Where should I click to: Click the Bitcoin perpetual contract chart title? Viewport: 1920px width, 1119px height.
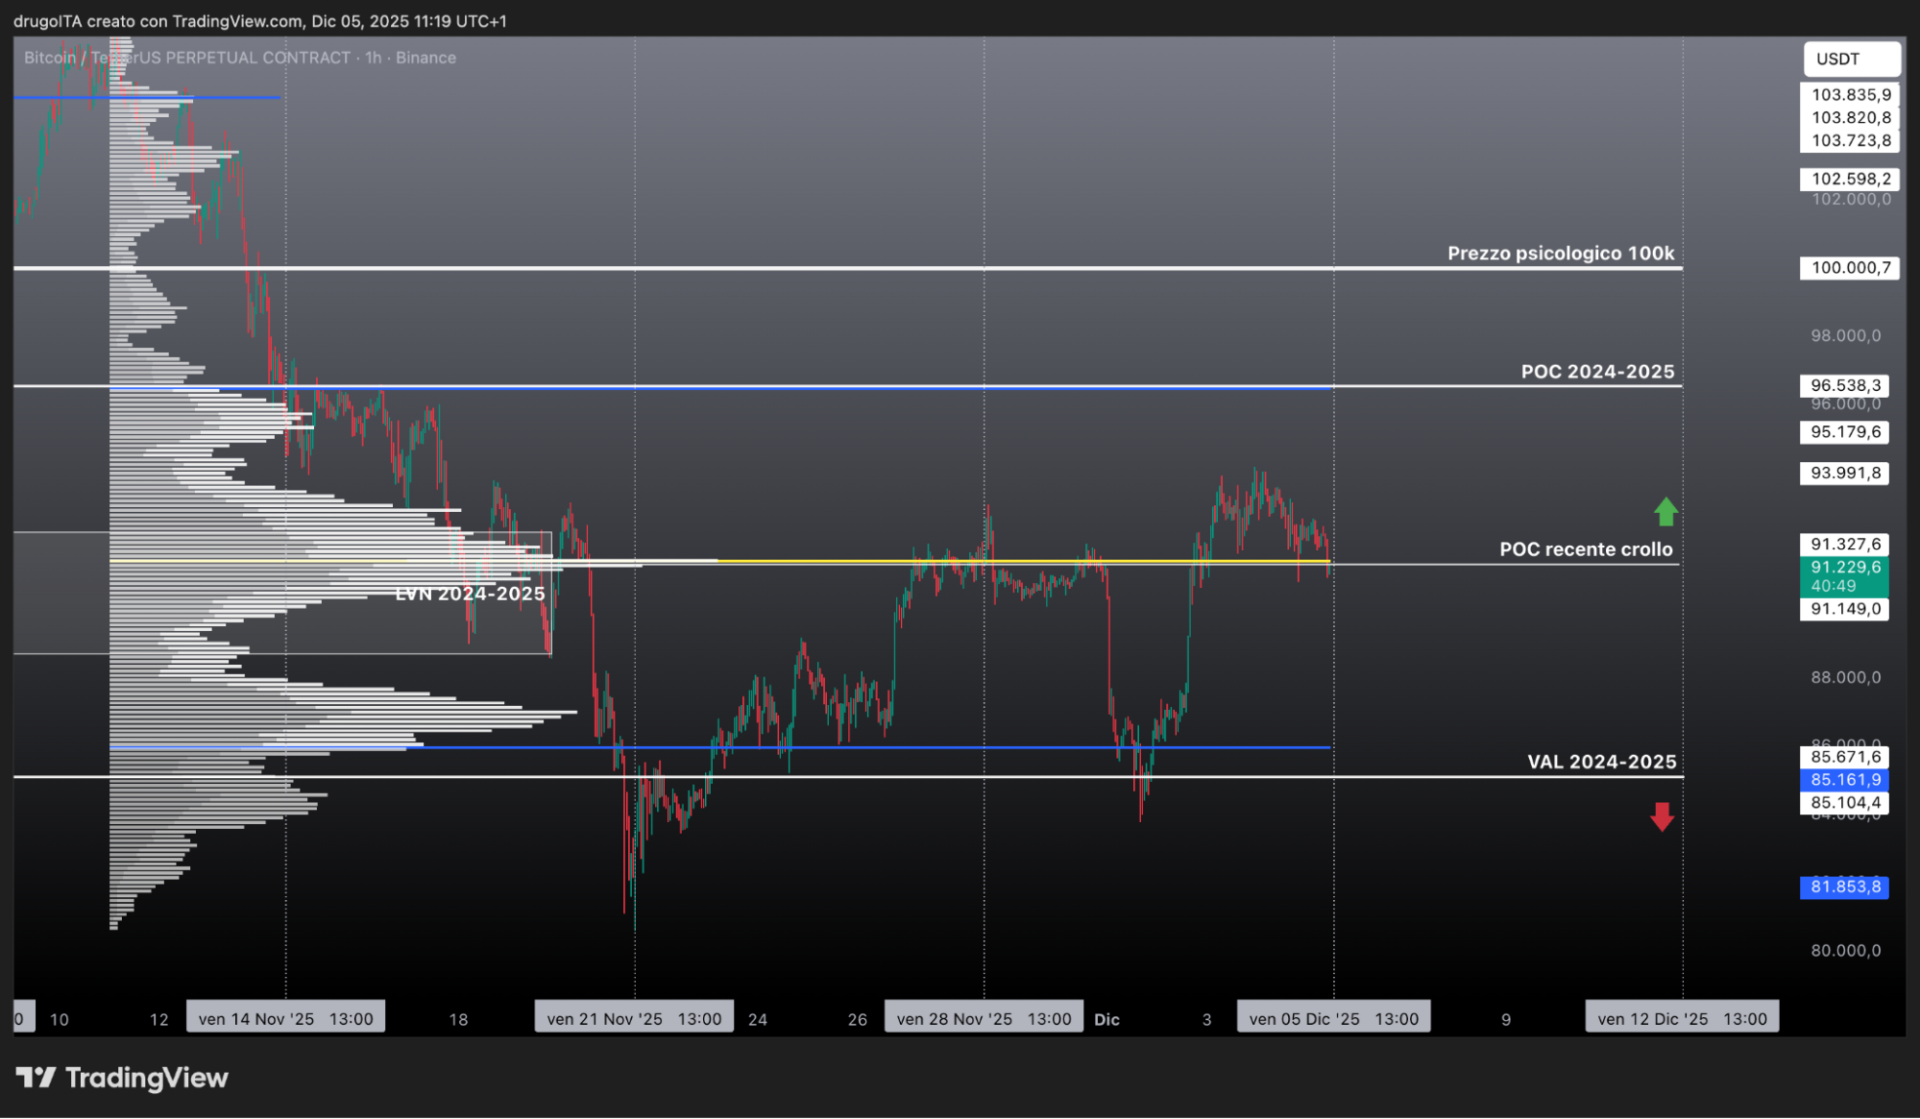coord(240,58)
